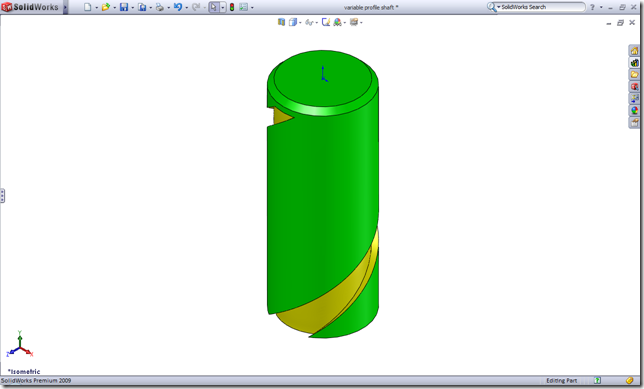
Task: Expand the Make Drawing dropdown arrow
Action: point(150,7)
